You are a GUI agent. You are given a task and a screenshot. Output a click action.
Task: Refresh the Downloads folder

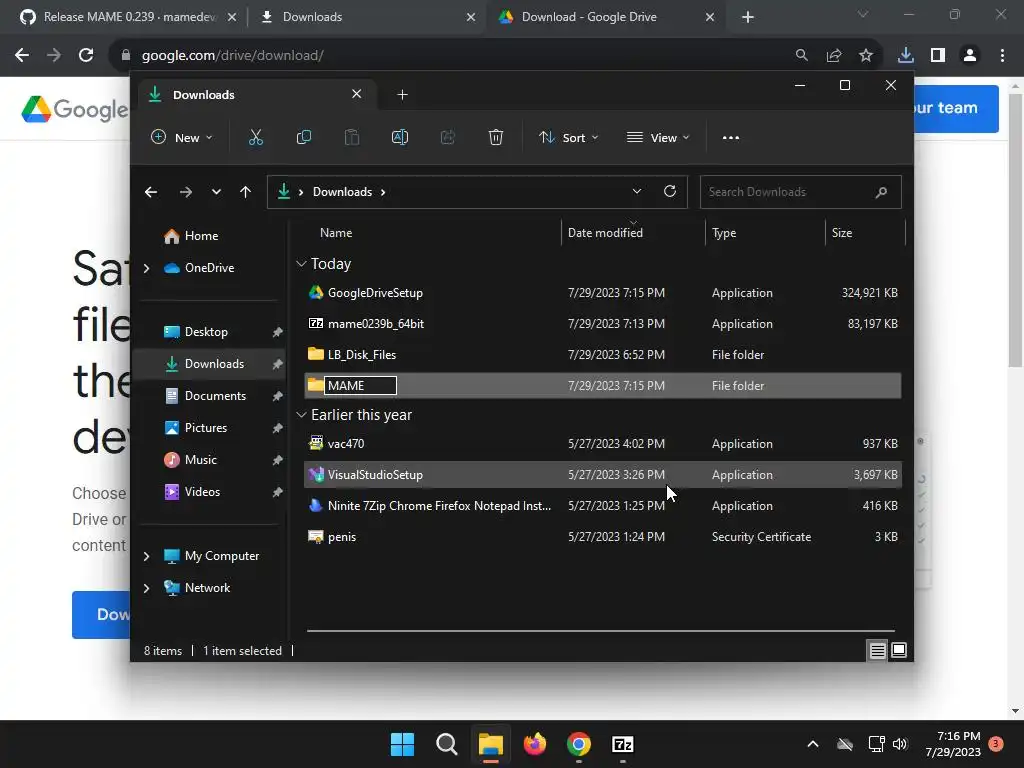[x=670, y=191]
